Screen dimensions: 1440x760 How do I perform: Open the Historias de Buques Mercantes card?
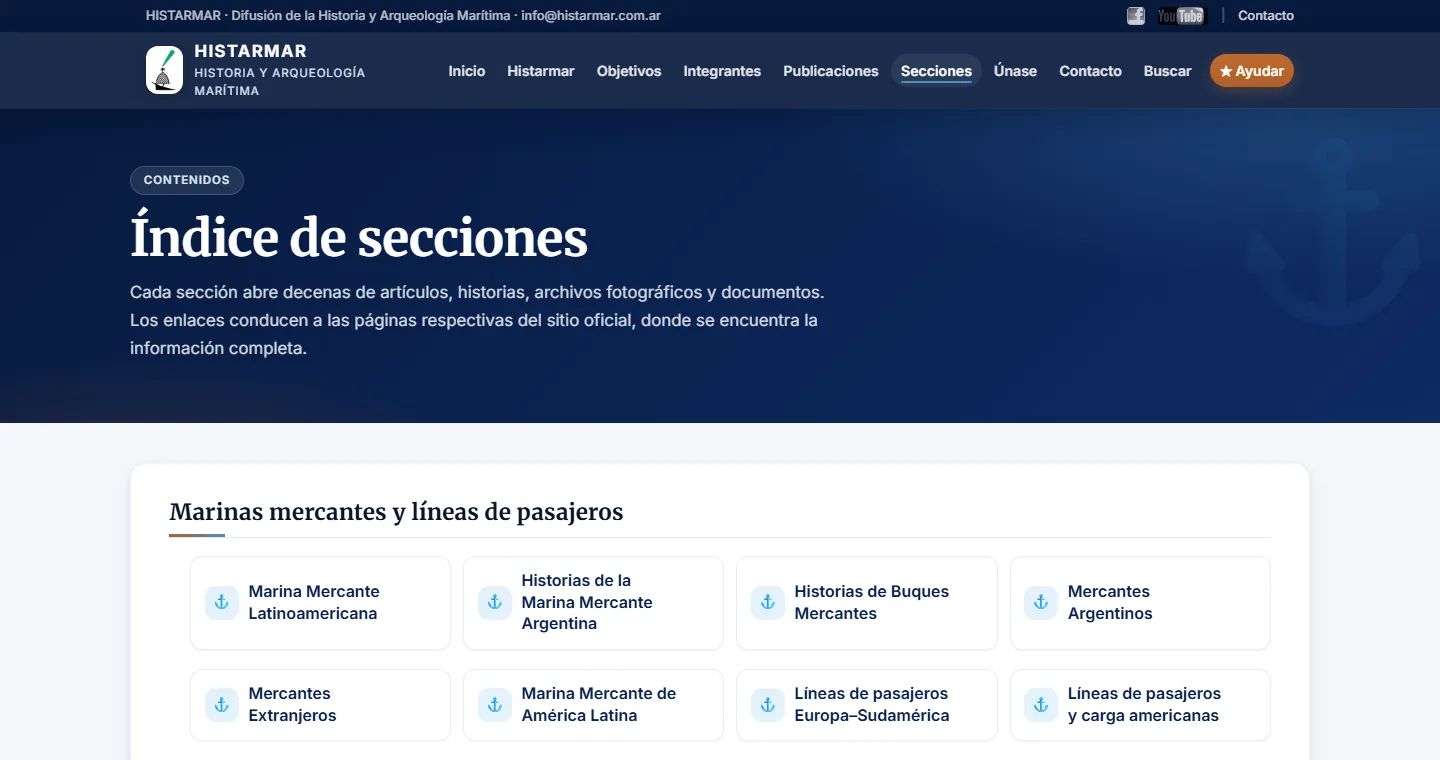867,603
